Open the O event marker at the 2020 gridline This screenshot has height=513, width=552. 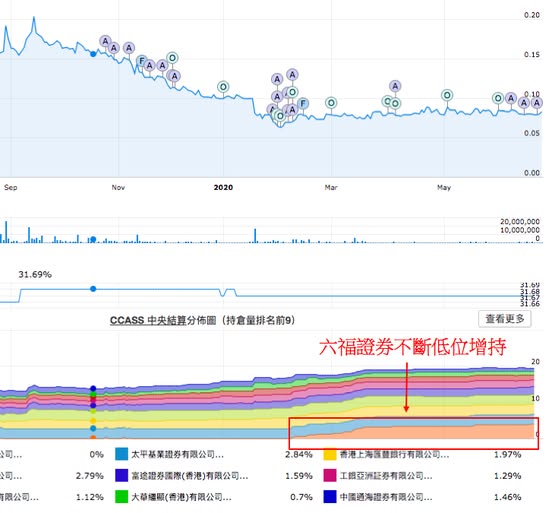tap(223, 87)
